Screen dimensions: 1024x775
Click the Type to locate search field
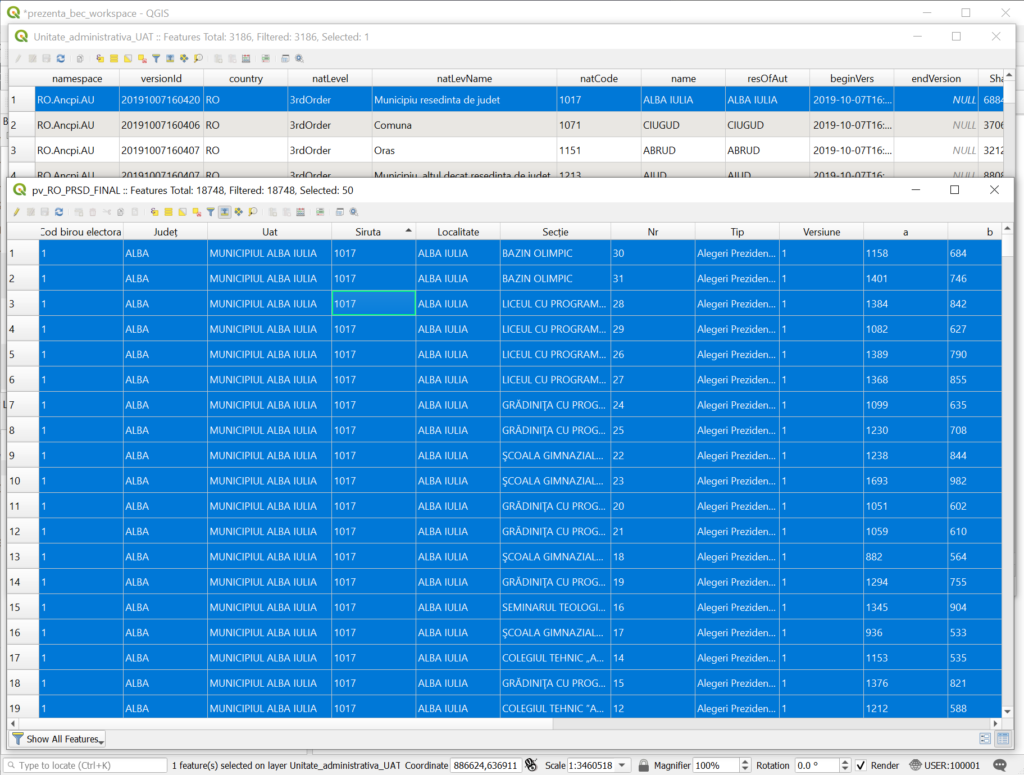[86, 765]
